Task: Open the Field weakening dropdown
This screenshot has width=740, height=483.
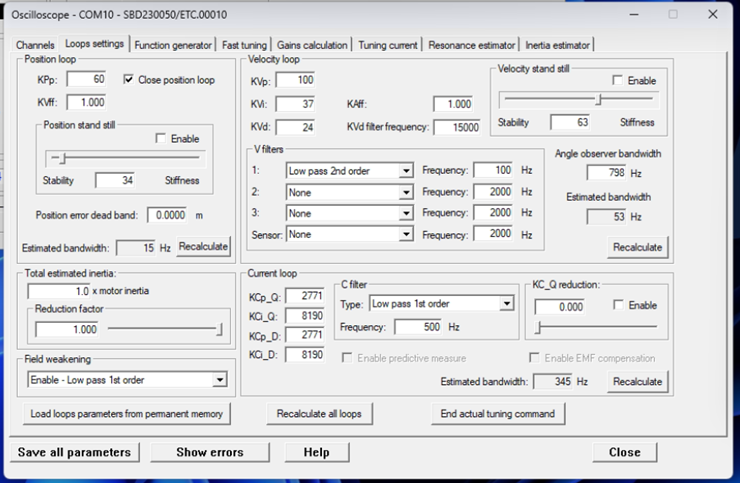Action: point(219,380)
